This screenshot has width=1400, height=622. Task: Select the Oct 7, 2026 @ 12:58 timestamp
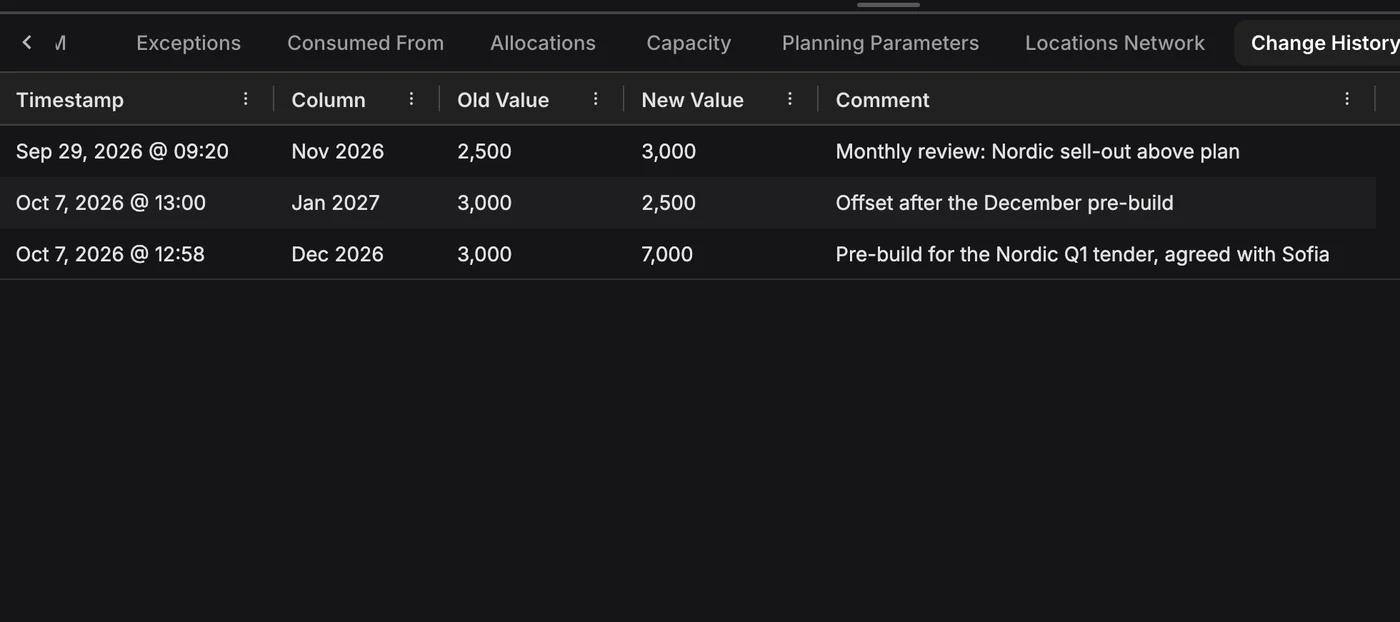110,254
